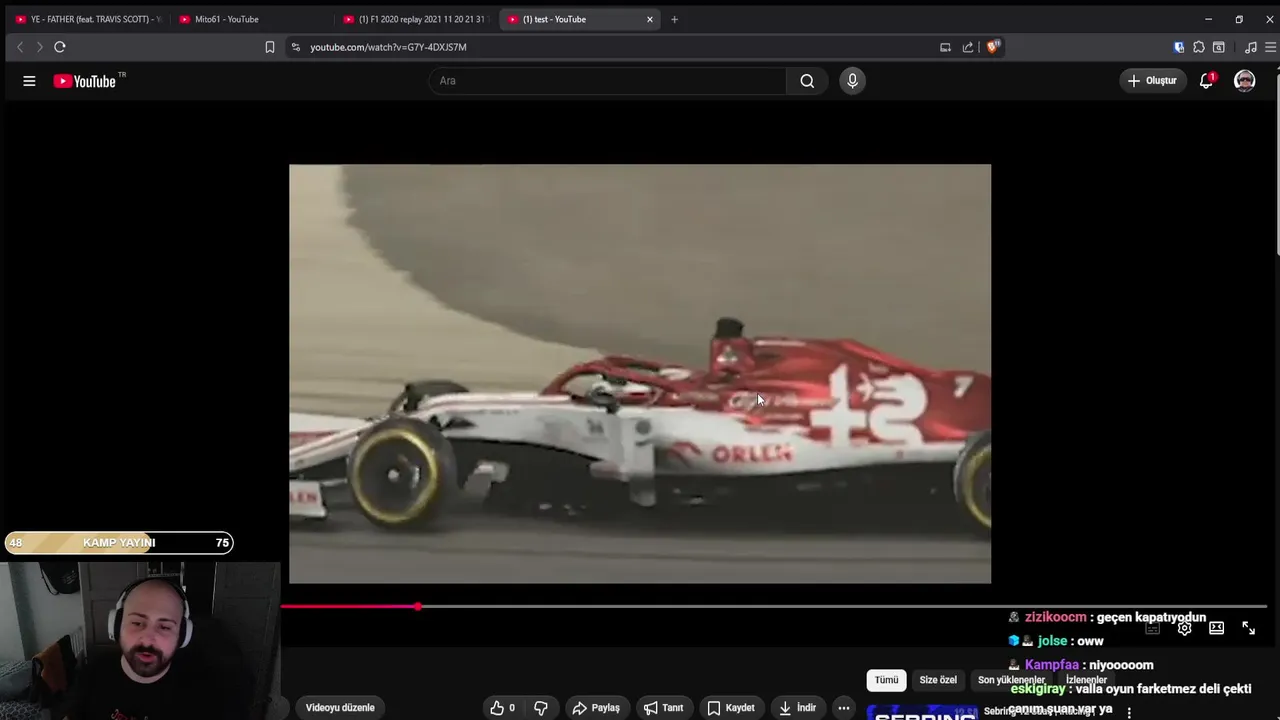Click the red playhead scrubber dot
Screen dimensions: 1280x720
point(418,606)
